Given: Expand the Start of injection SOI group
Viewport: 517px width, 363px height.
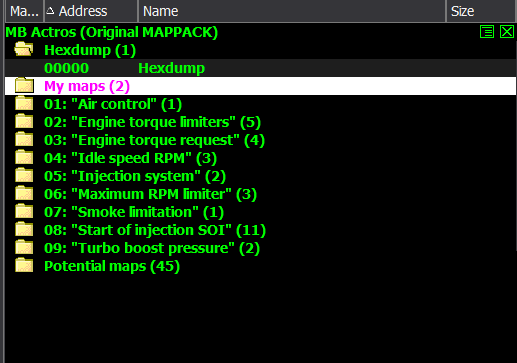Looking at the screenshot, I should click(155, 230).
